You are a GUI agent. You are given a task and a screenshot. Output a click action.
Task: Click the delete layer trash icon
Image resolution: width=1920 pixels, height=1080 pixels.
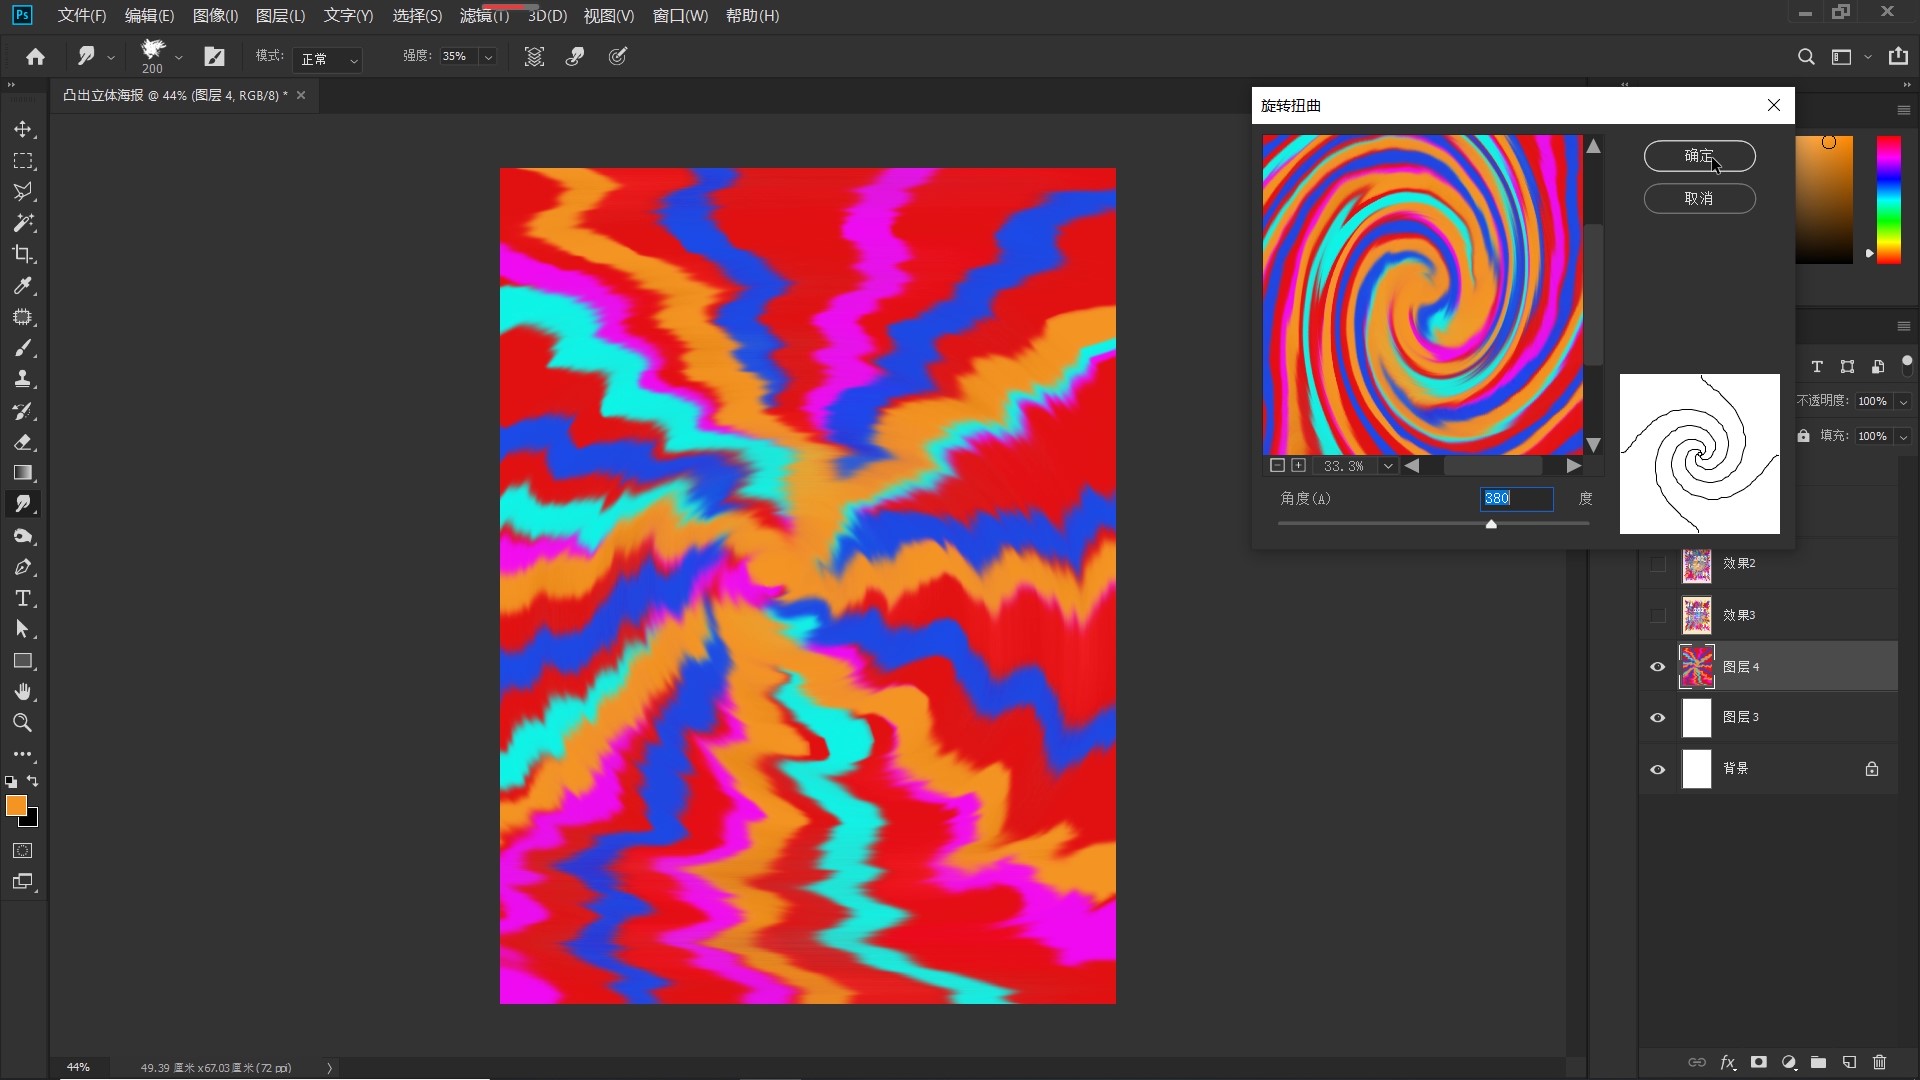point(1879,1062)
